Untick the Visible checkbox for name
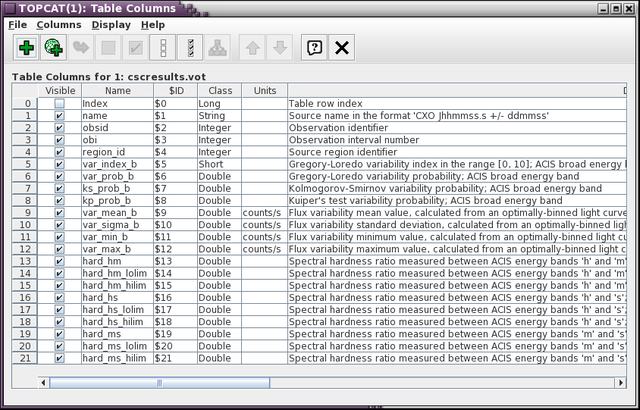The image size is (640, 410). pos(60,116)
